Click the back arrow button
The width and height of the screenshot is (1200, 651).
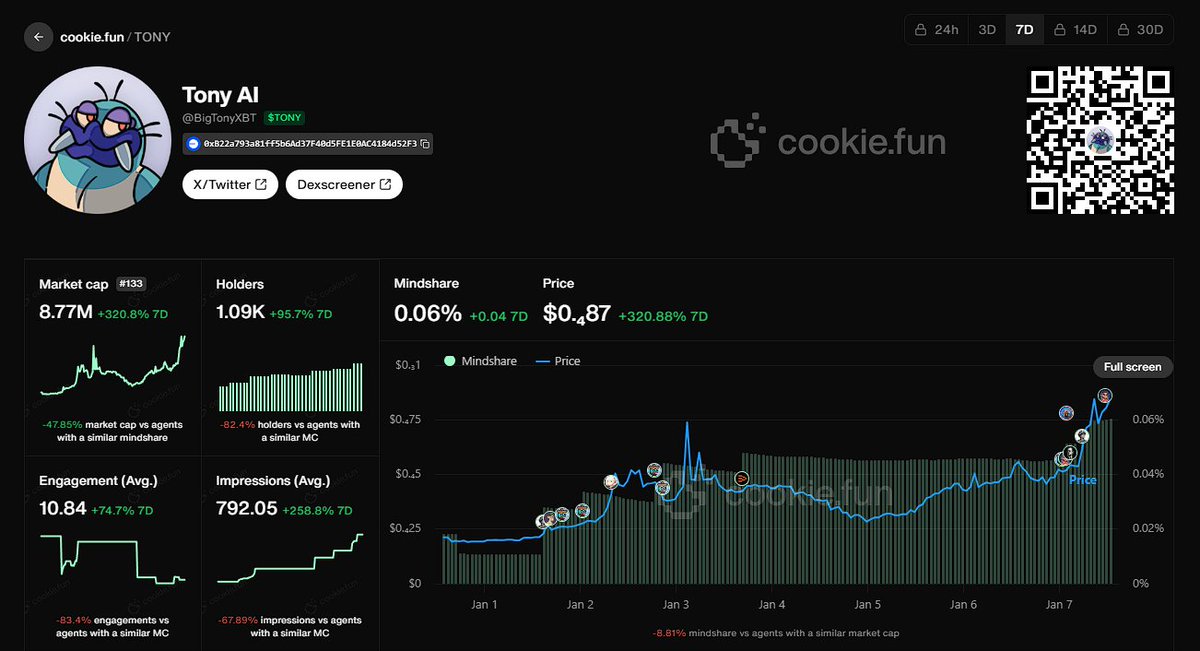click(x=38, y=37)
